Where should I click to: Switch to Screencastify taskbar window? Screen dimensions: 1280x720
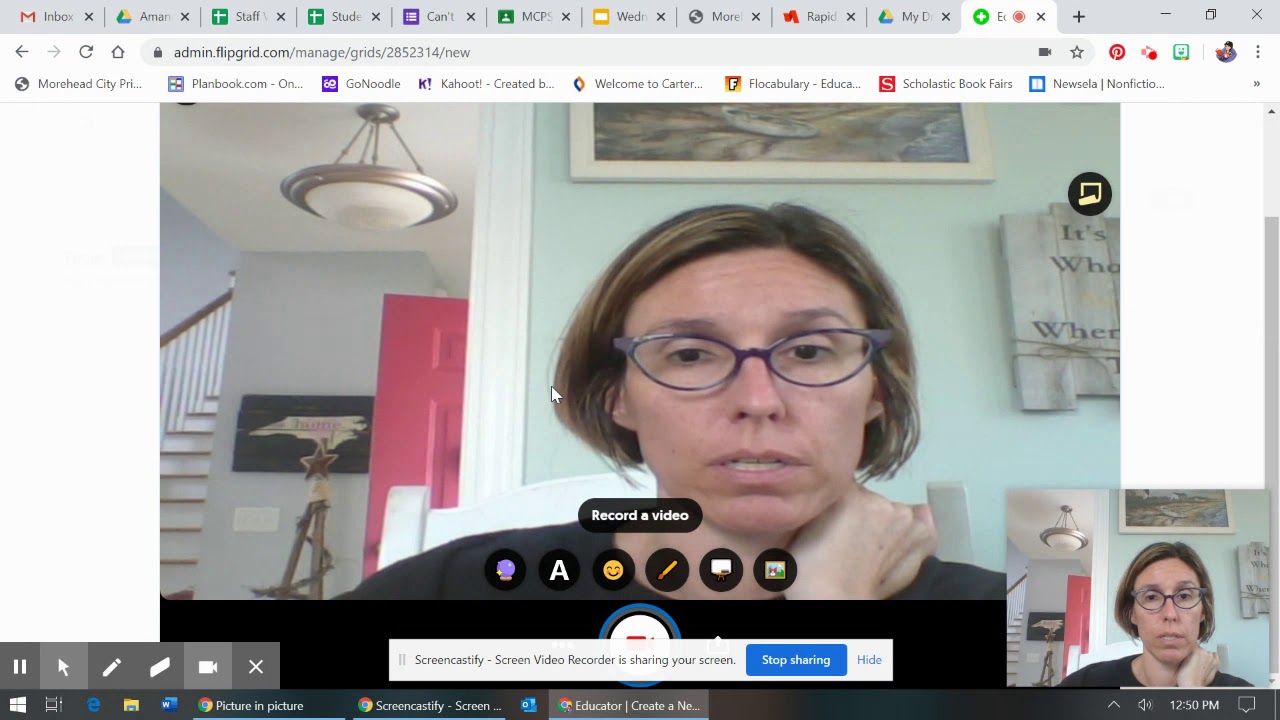[430, 705]
